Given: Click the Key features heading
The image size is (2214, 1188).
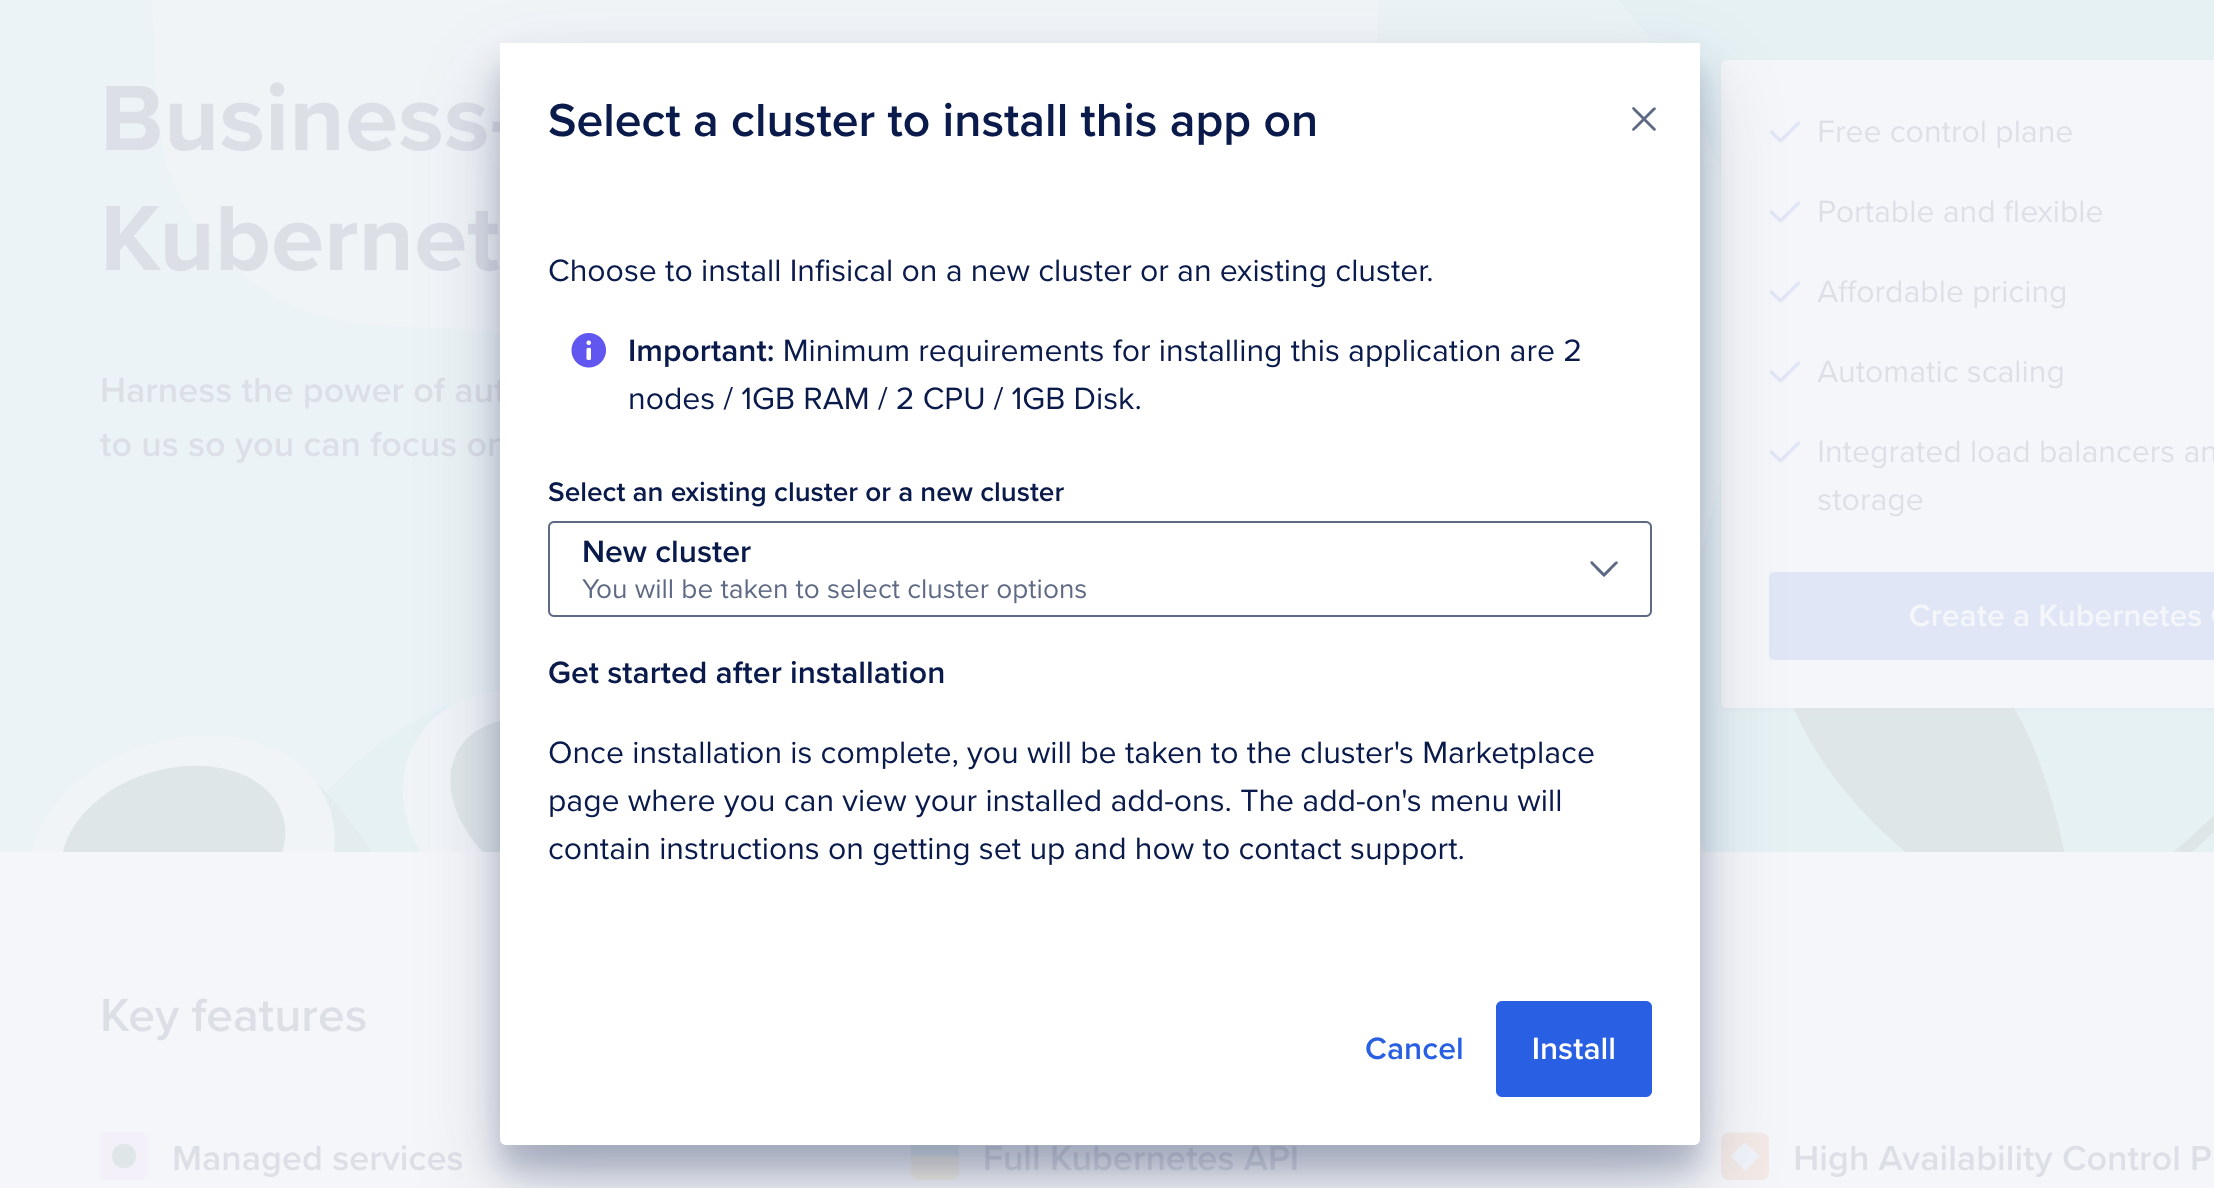Looking at the screenshot, I should click(x=233, y=1016).
